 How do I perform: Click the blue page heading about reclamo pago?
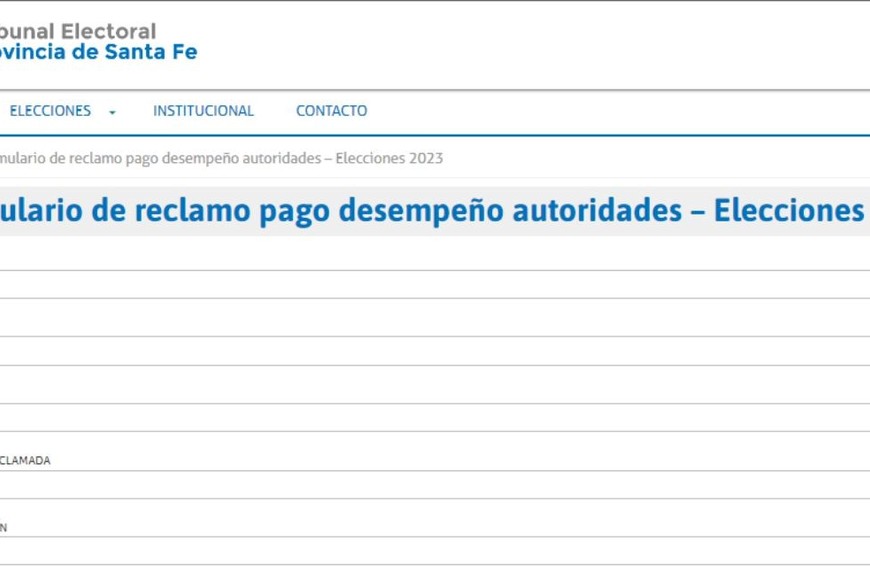[430, 211]
